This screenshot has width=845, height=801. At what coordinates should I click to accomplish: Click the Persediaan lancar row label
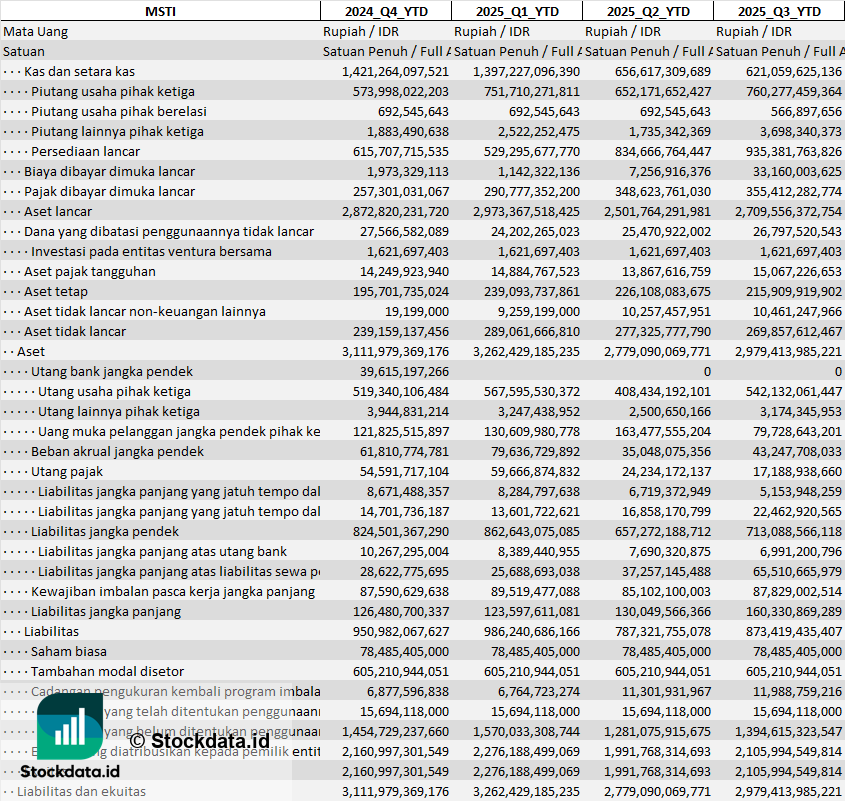[x=85, y=151]
